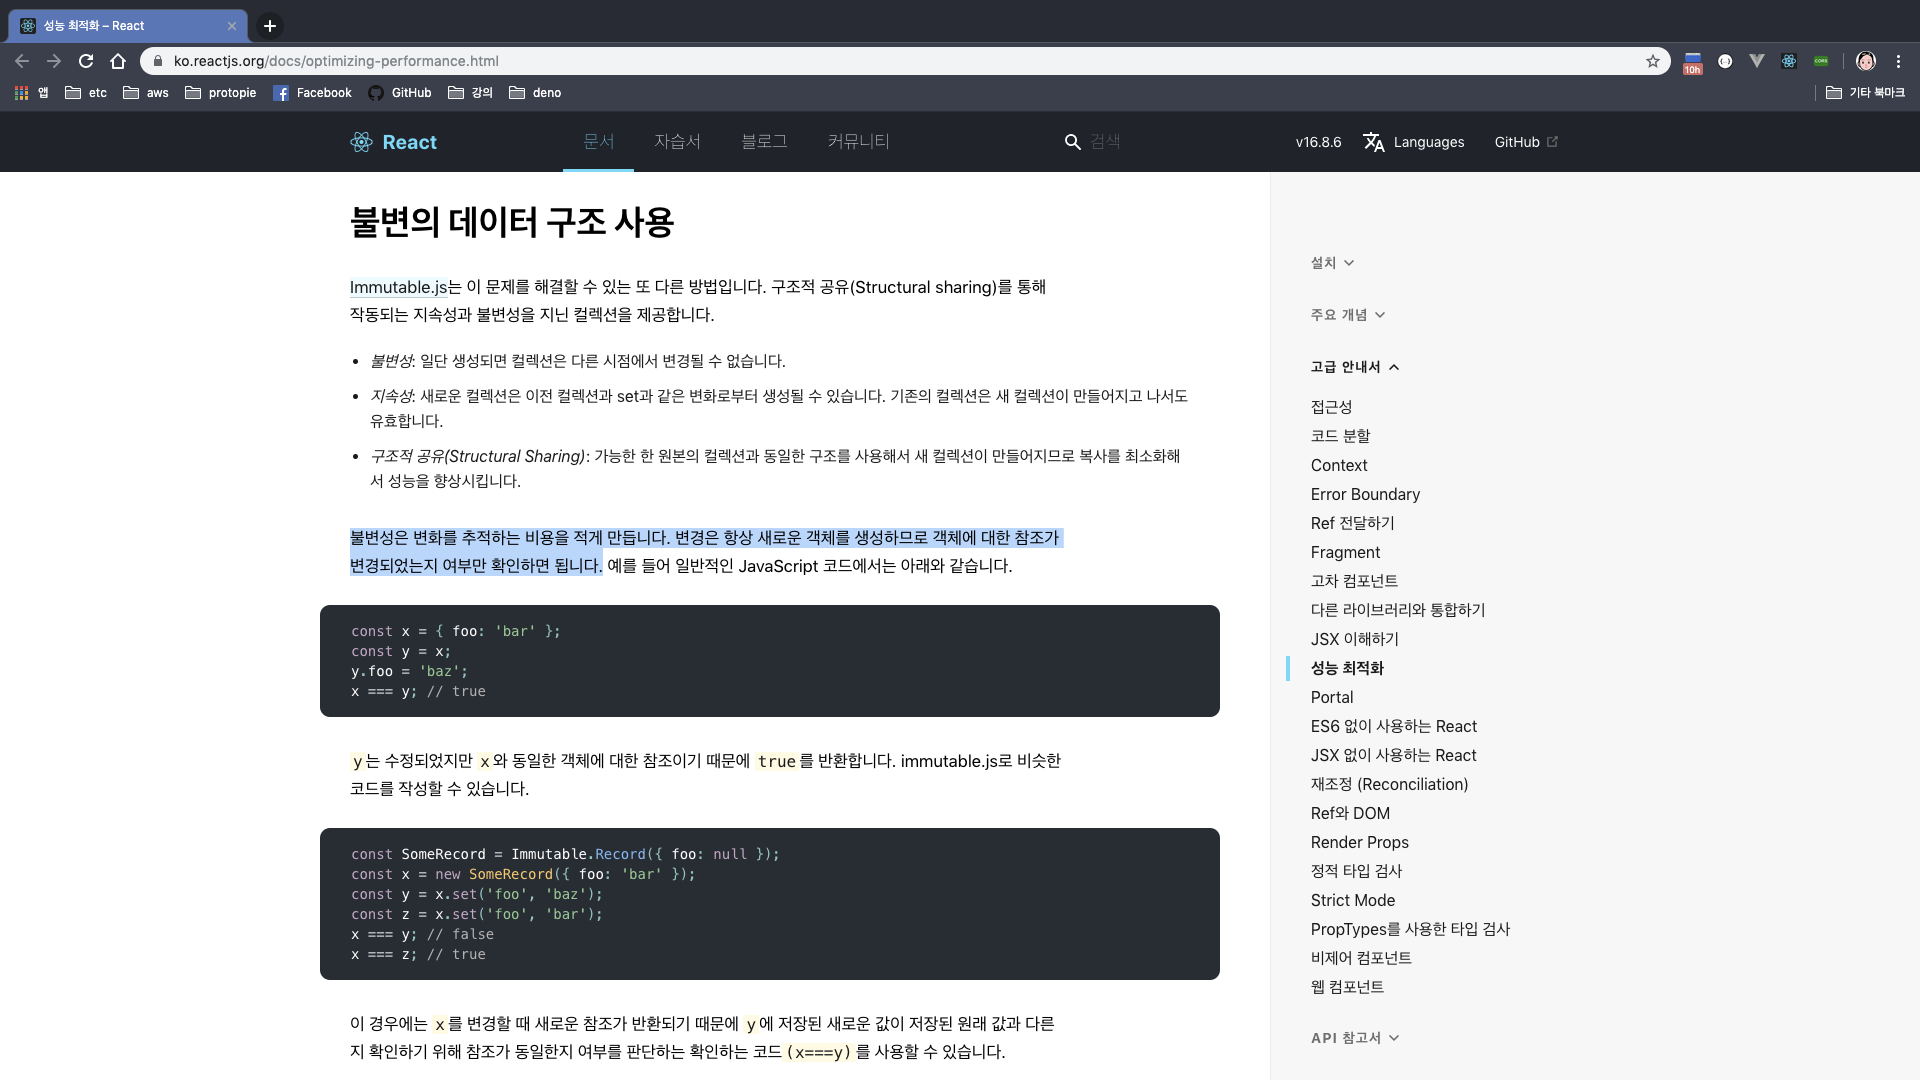Open Chrome three-dot menu
This screenshot has width=1920, height=1080.
pos(1898,61)
